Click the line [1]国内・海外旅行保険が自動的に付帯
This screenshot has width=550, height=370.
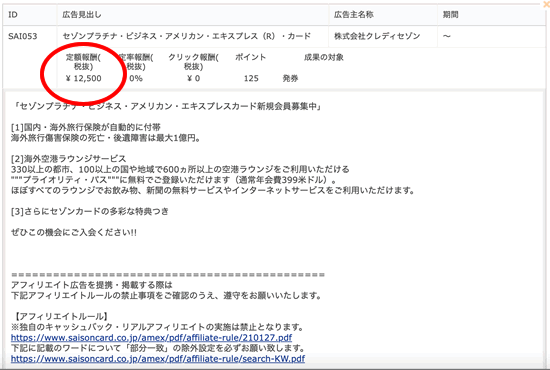click(86, 127)
